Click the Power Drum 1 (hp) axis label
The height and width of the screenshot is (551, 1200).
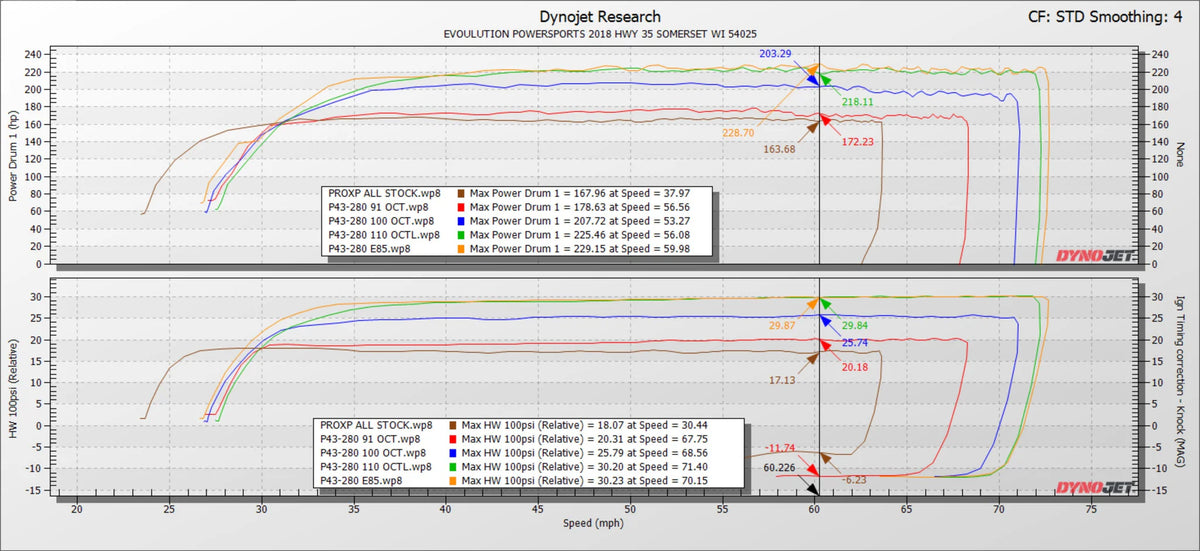point(13,155)
